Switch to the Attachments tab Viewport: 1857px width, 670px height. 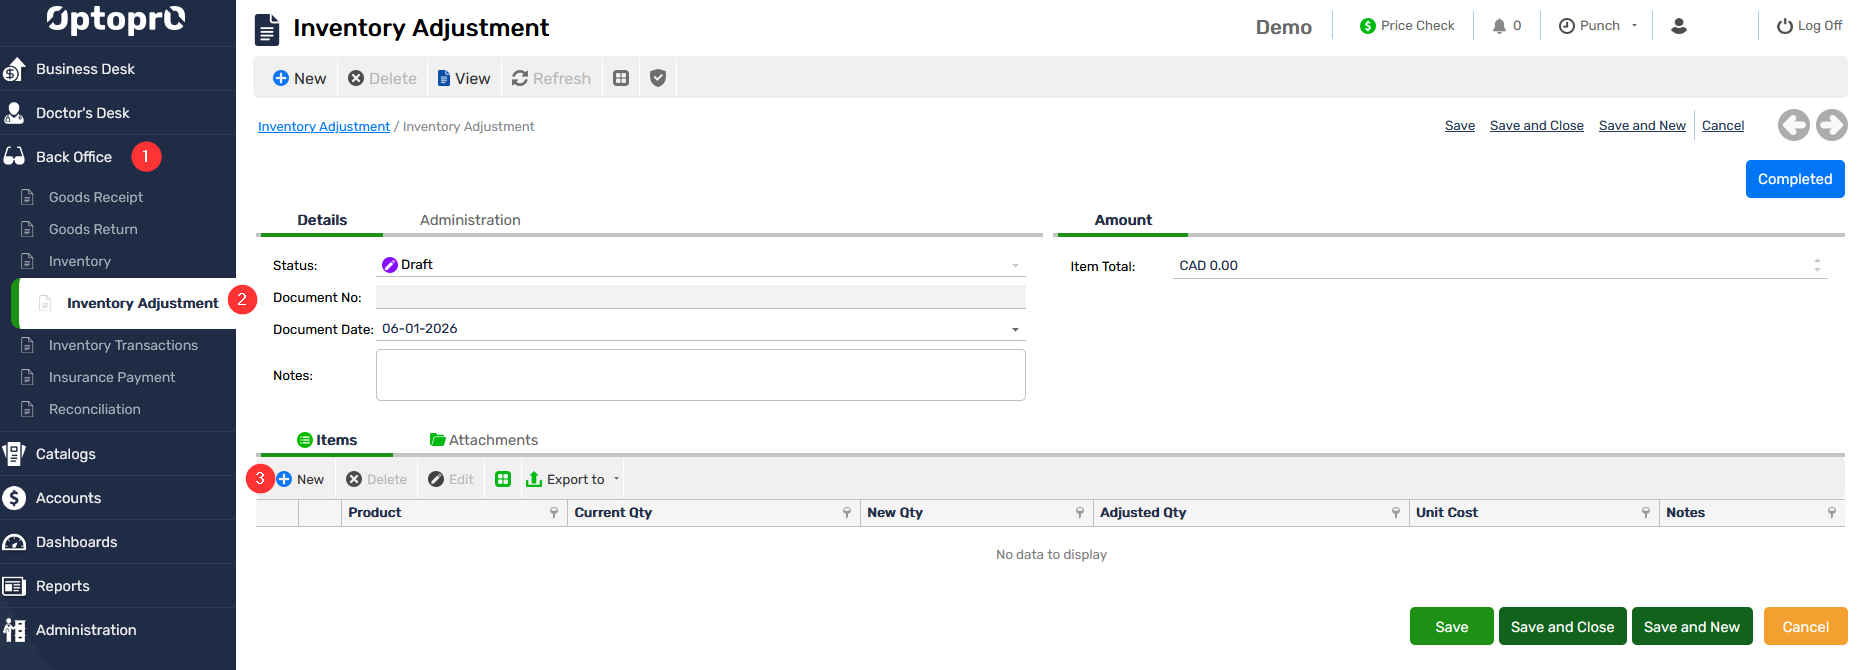(x=484, y=440)
